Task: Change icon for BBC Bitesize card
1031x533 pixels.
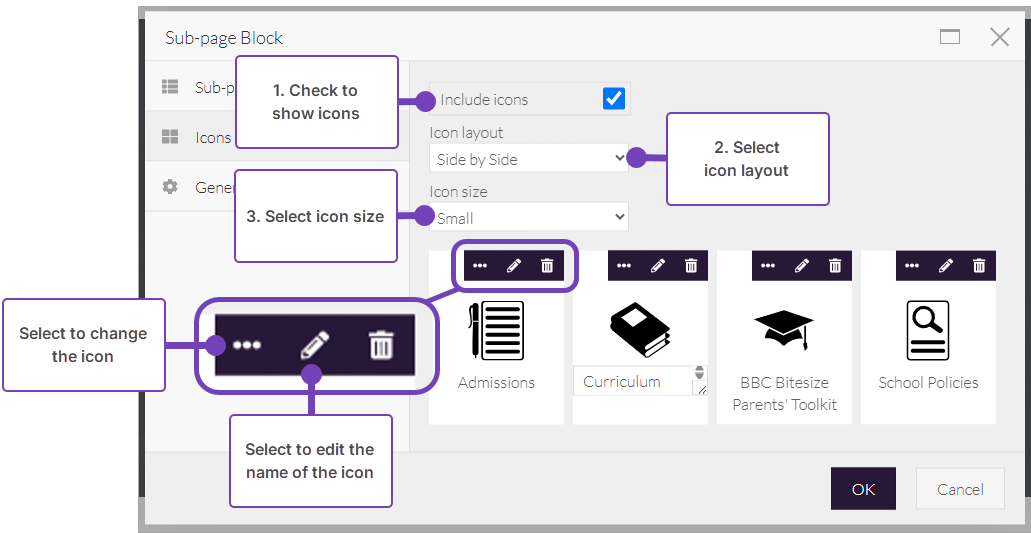Action: (768, 266)
